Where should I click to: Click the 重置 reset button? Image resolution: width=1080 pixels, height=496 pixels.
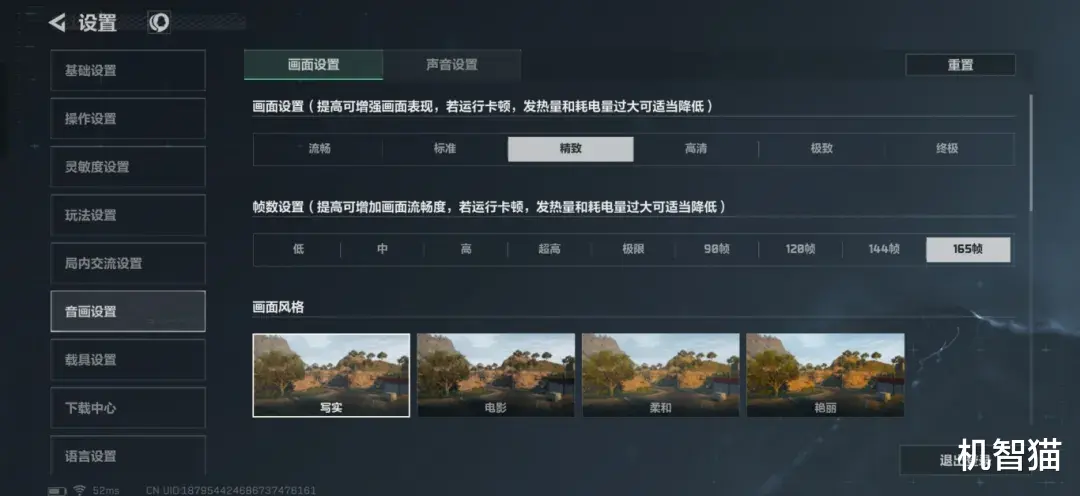pos(960,65)
